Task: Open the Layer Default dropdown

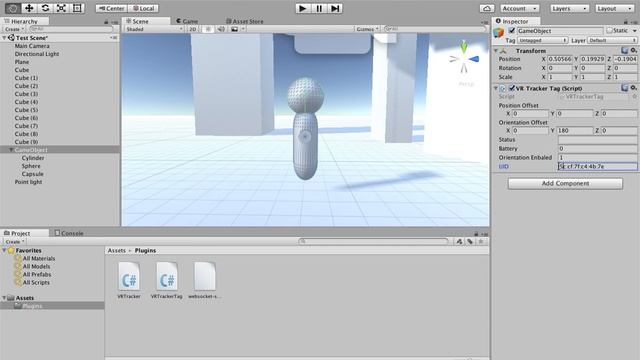Action: 612,40
